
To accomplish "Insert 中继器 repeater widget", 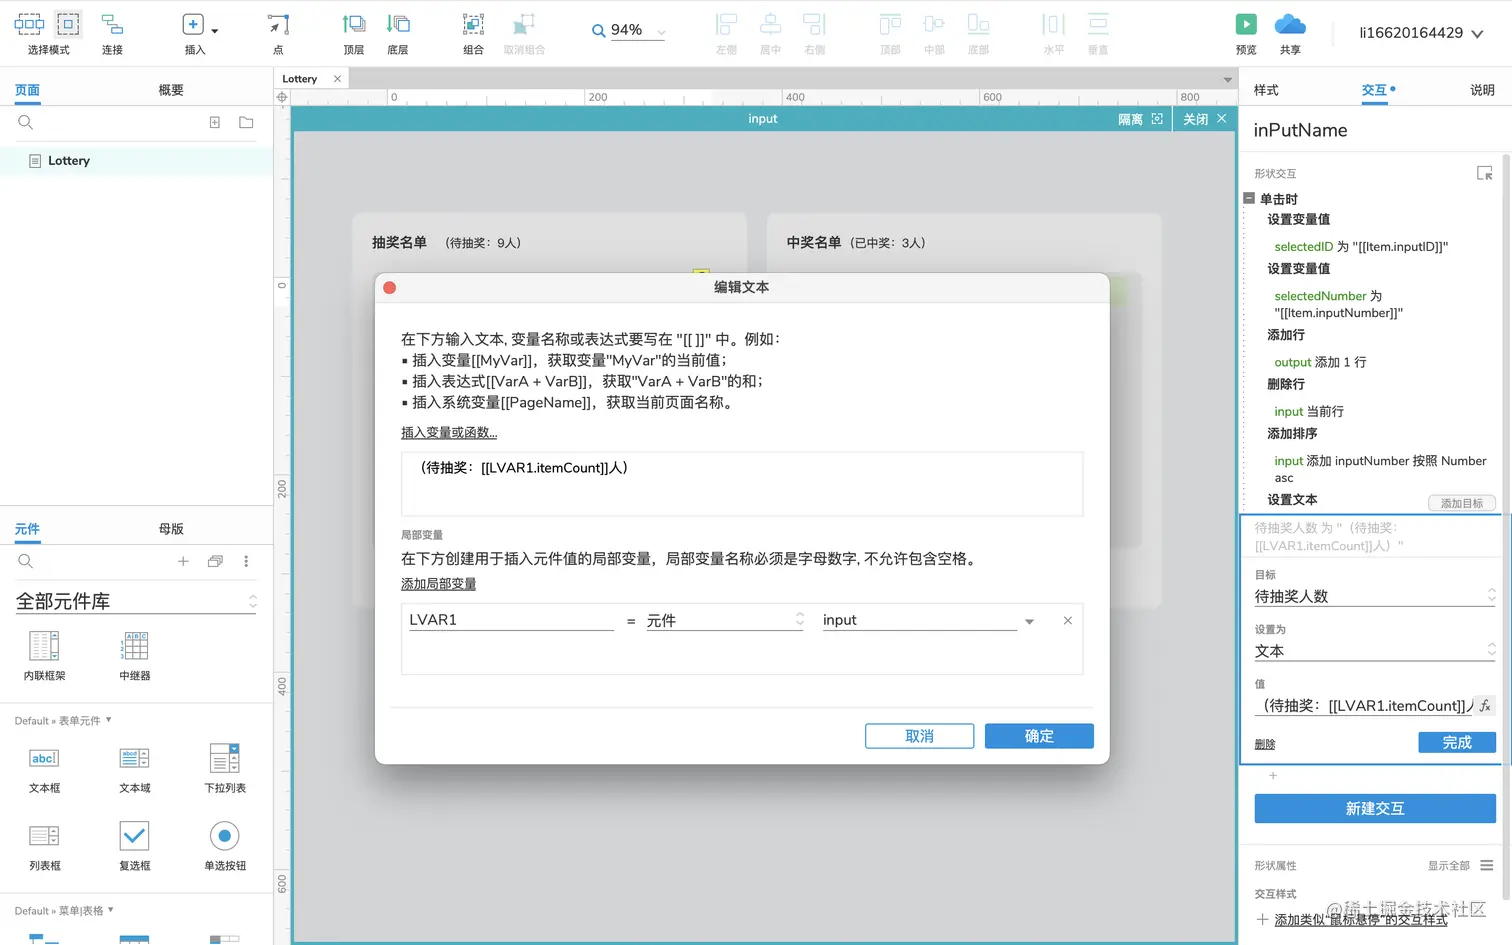I will point(135,656).
